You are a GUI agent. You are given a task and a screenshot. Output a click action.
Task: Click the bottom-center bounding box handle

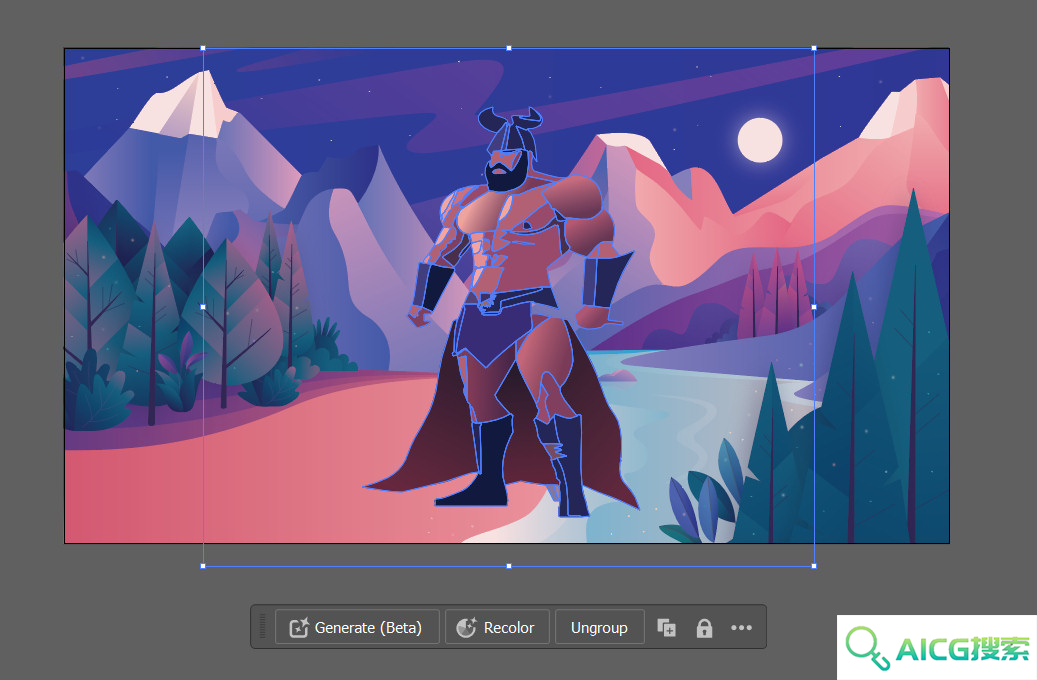click(509, 566)
